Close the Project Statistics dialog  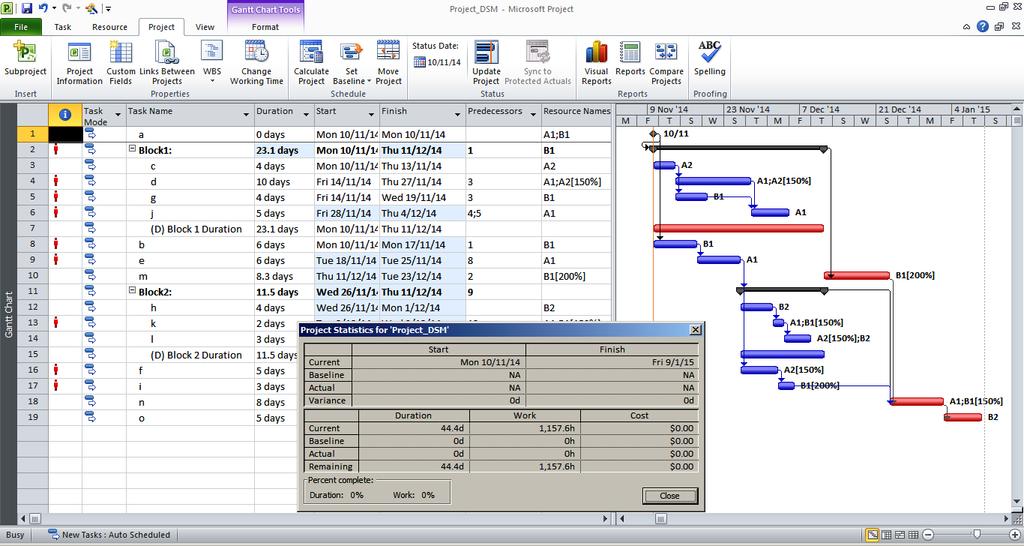pyautogui.click(x=669, y=496)
